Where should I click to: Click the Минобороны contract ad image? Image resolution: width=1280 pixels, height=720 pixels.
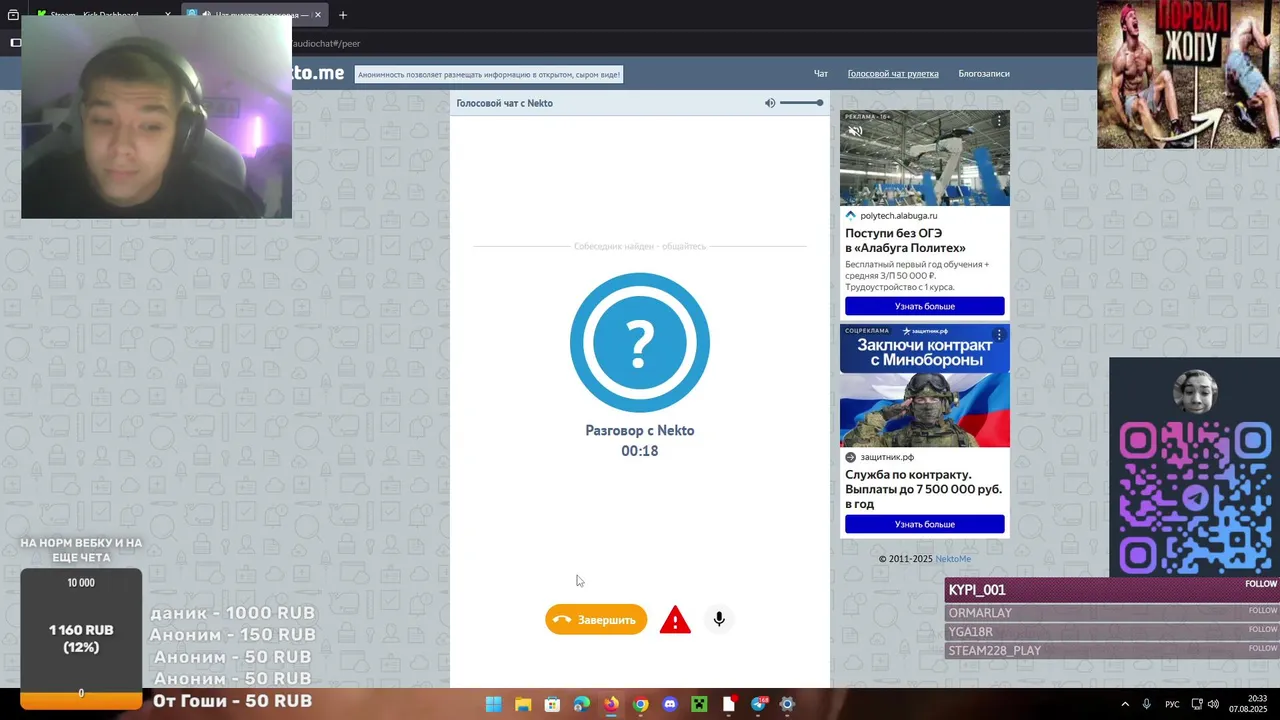tap(925, 386)
